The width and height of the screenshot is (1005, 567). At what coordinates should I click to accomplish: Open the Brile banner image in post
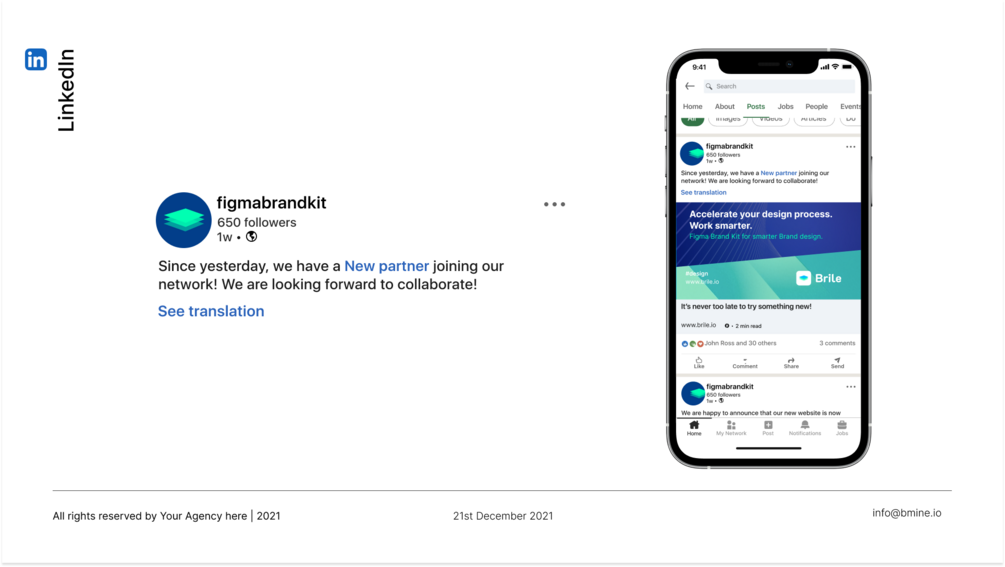pyautogui.click(x=768, y=251)
